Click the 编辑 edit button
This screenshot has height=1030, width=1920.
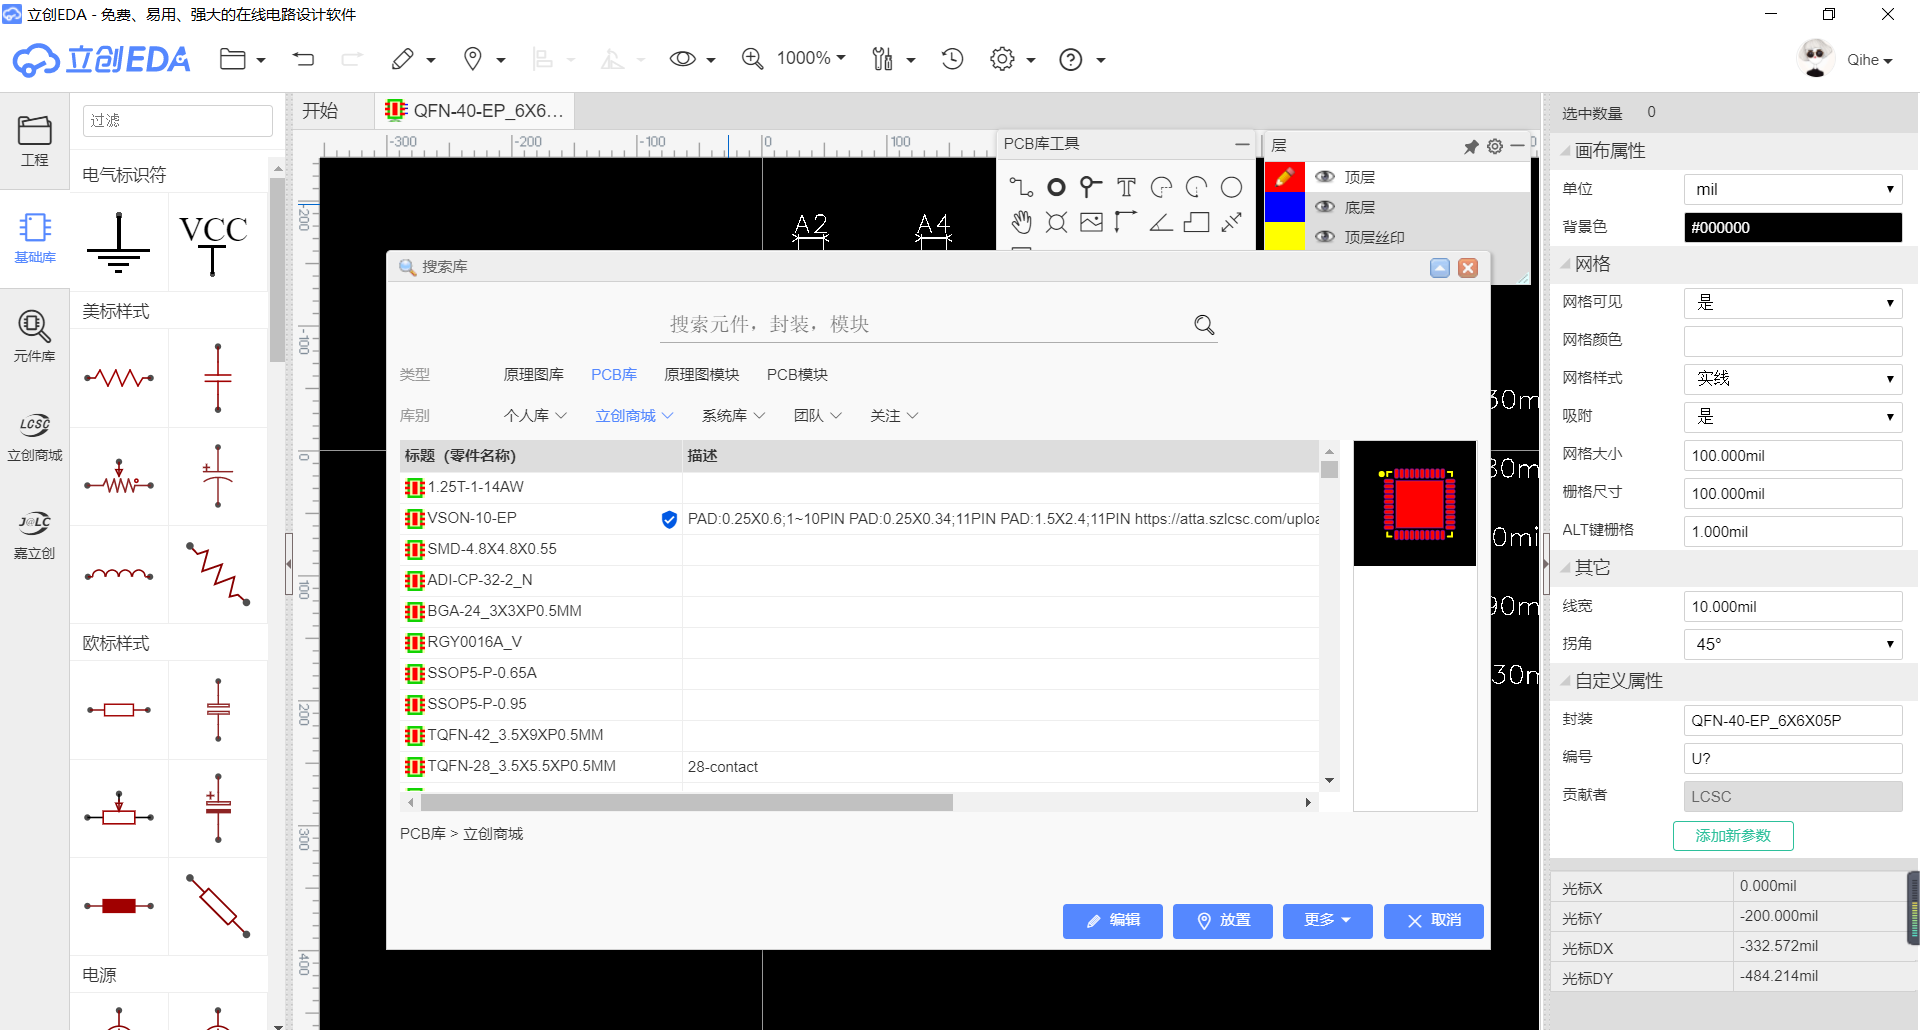pyautogui.click(x=1112, y=920)
